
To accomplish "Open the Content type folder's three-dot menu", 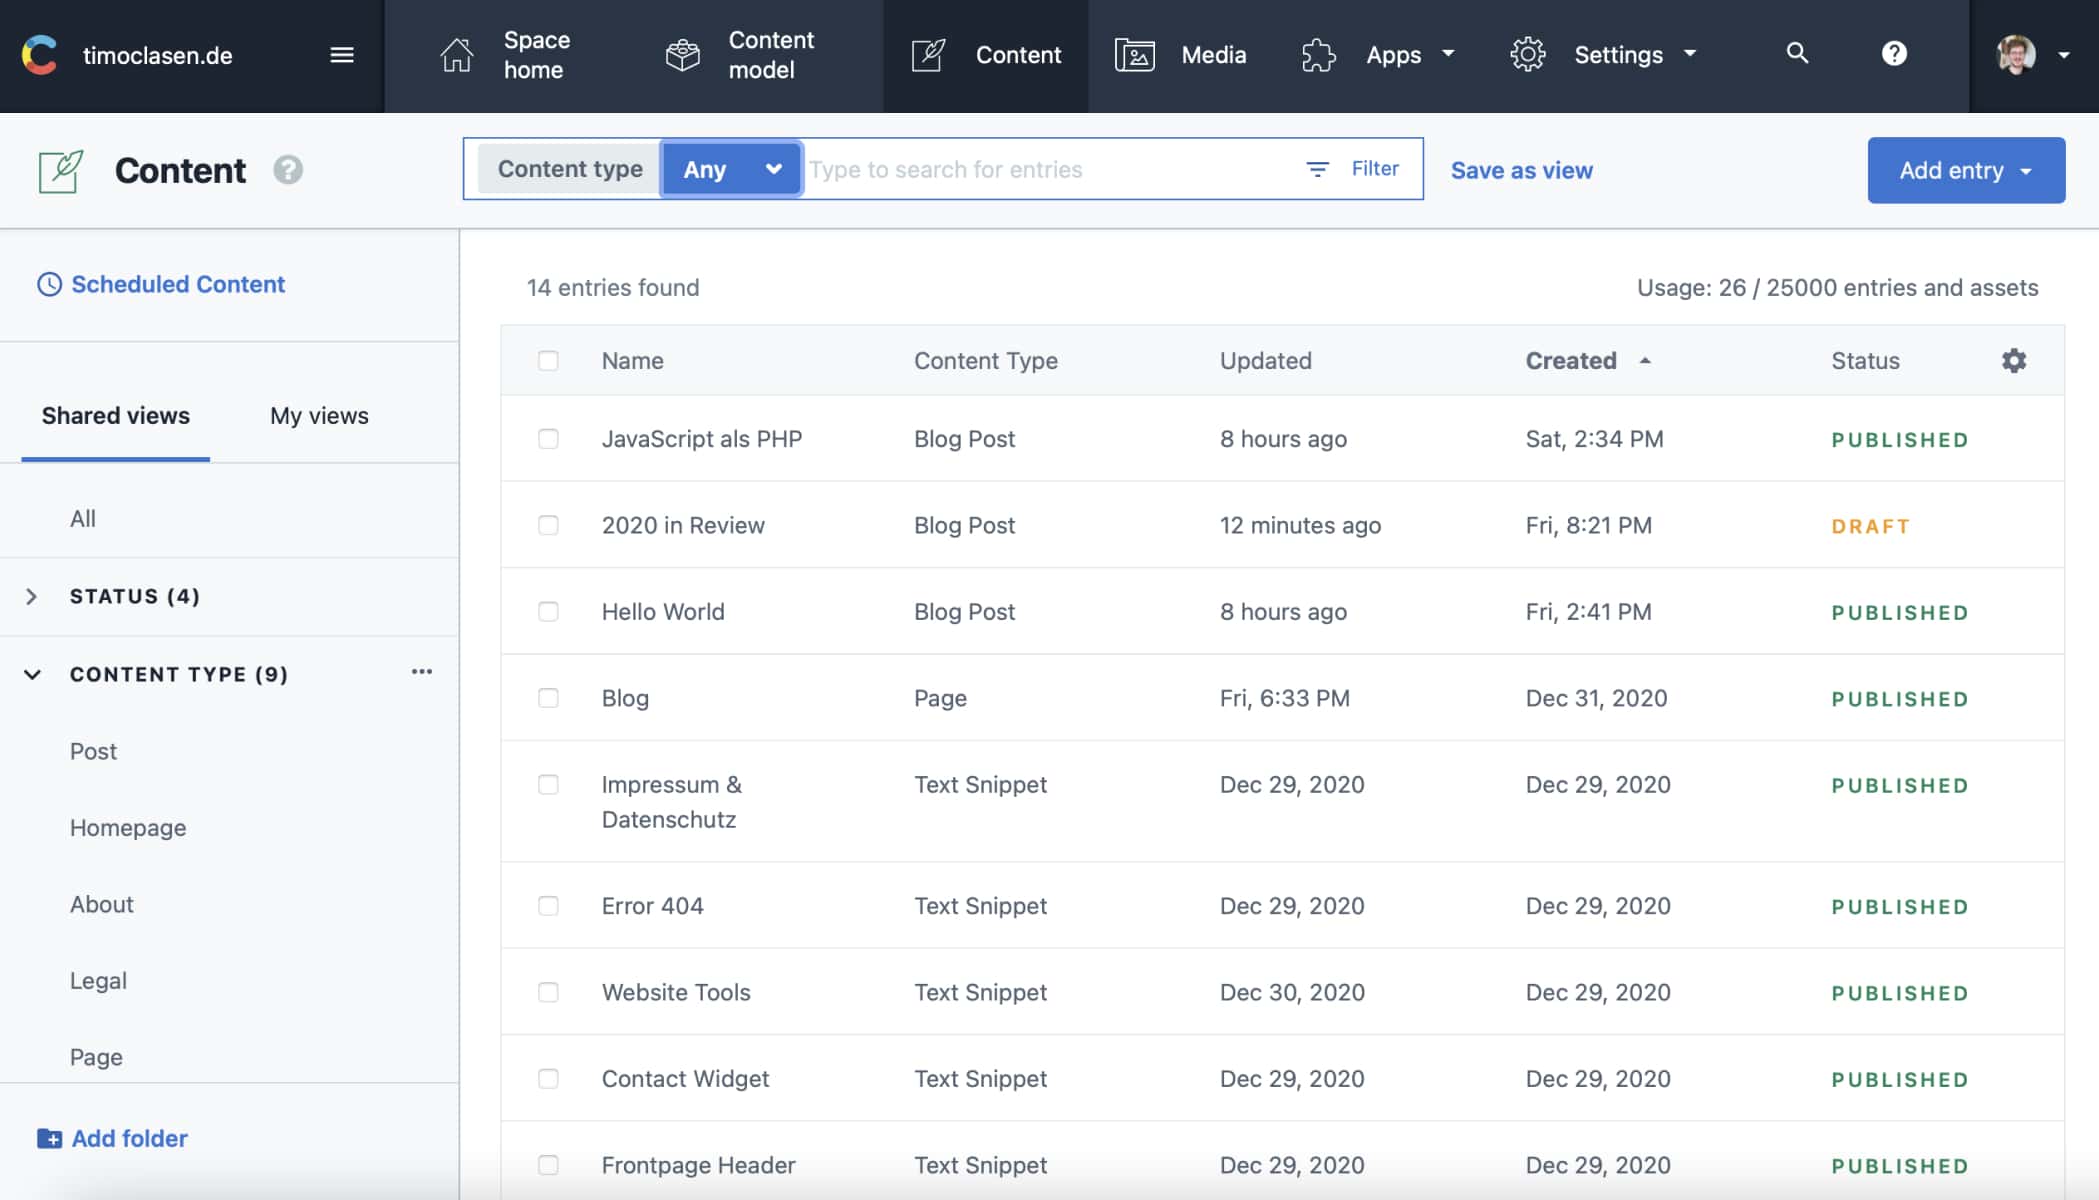I will click(x=422, y=672).
